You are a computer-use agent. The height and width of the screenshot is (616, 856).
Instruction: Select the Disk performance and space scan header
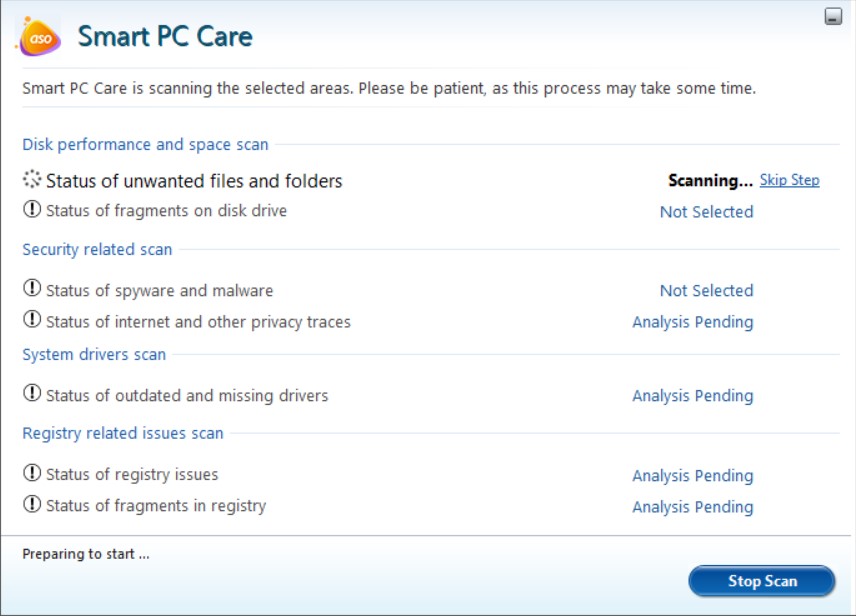click(145, 144)
